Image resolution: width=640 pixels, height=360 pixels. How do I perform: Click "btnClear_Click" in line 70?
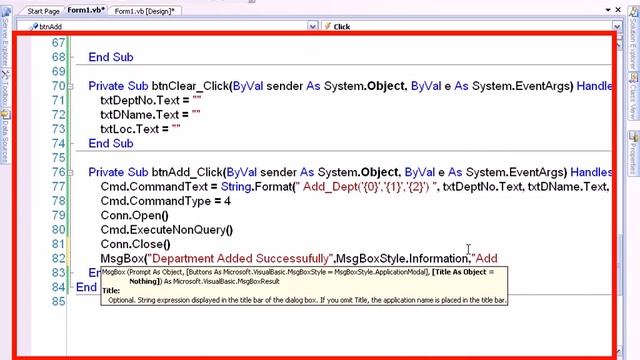190,86
